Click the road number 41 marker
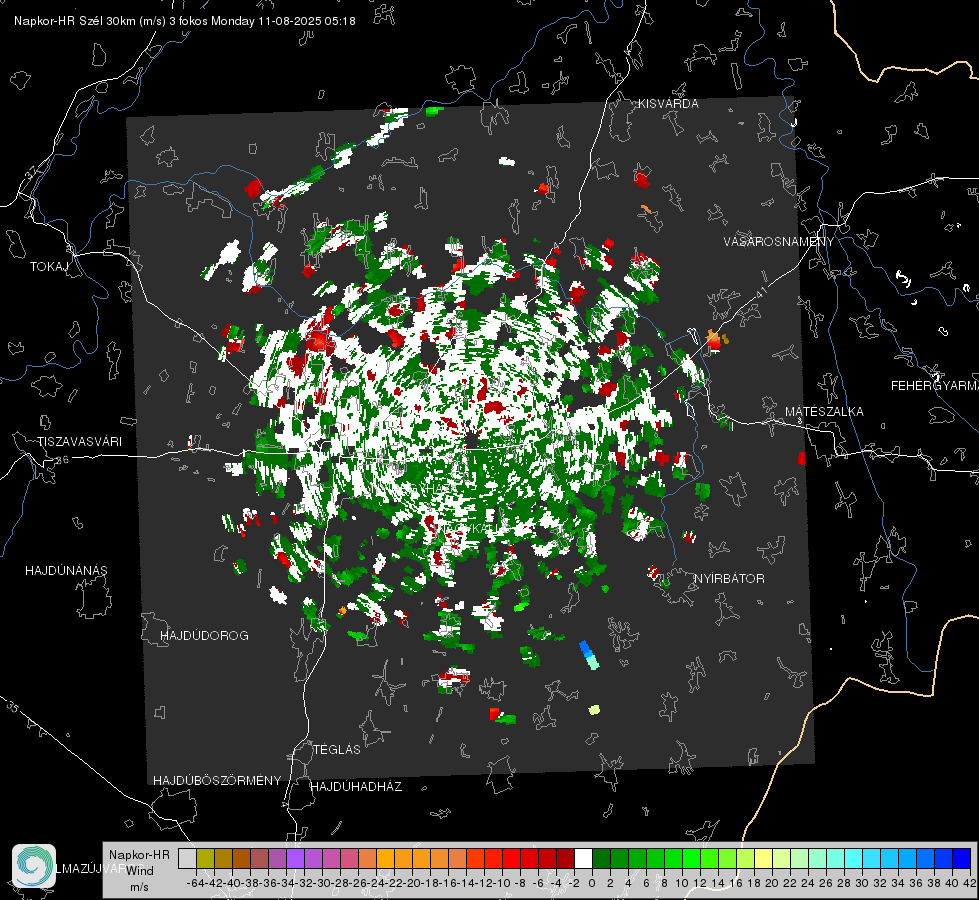 click(x=760, y=292)
